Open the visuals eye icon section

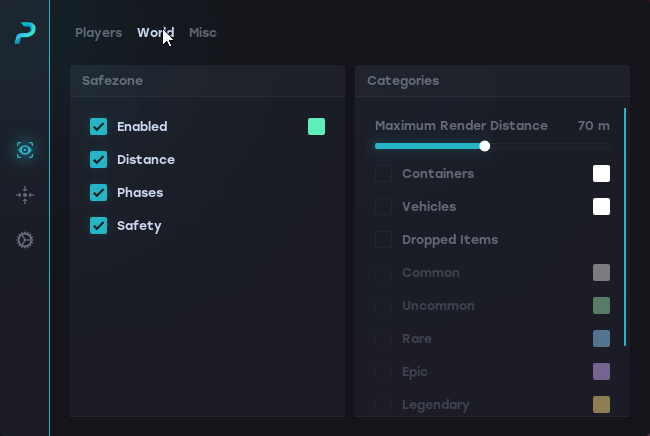pyautogui.click(x=25, y=150)
